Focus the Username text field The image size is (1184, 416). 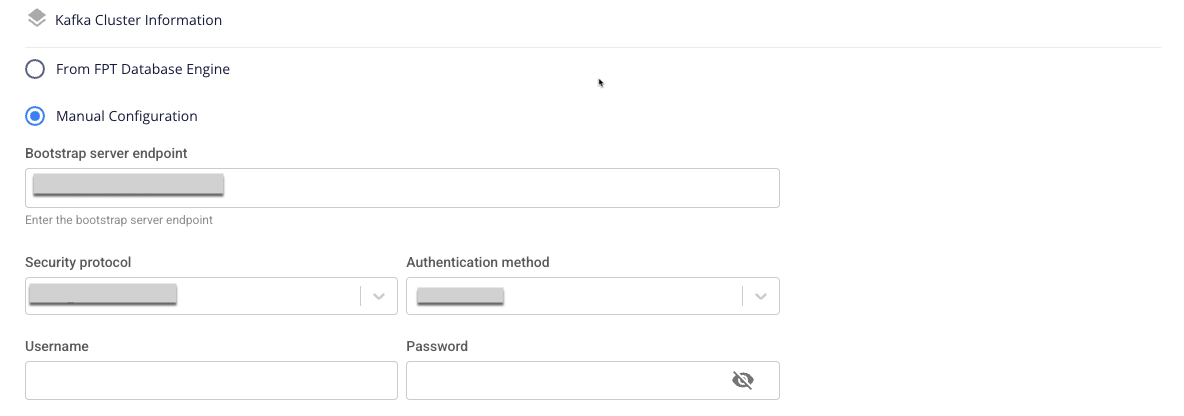coord(211,380)
